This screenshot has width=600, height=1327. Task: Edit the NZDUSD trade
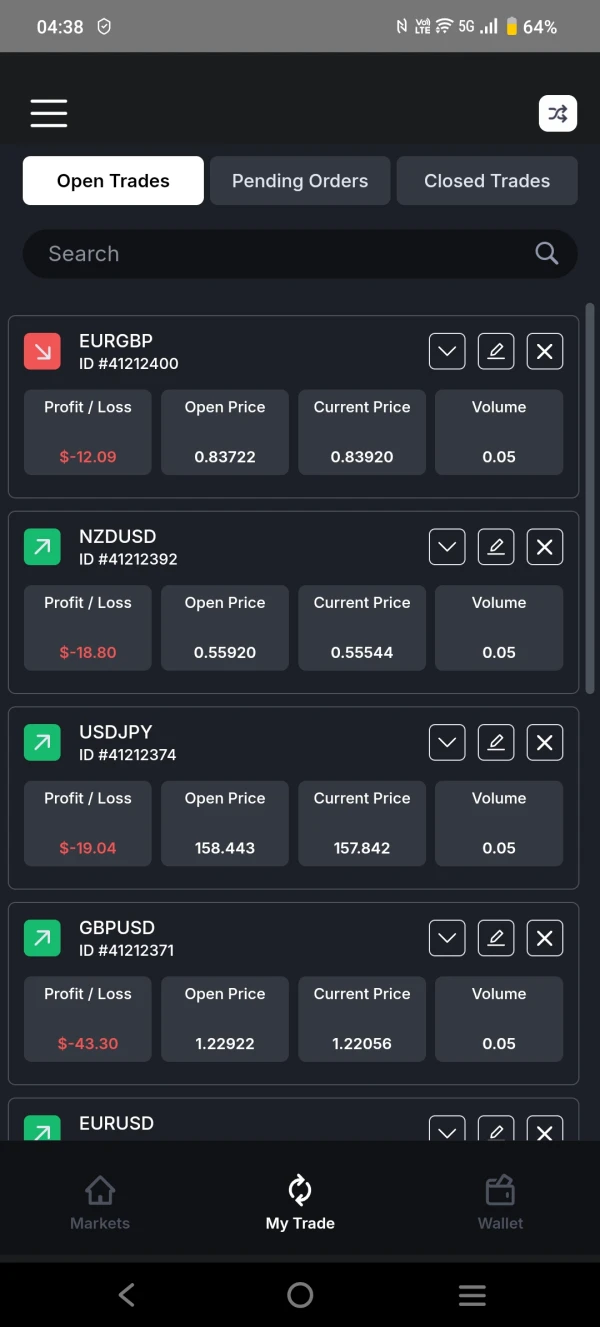(496, 547)
